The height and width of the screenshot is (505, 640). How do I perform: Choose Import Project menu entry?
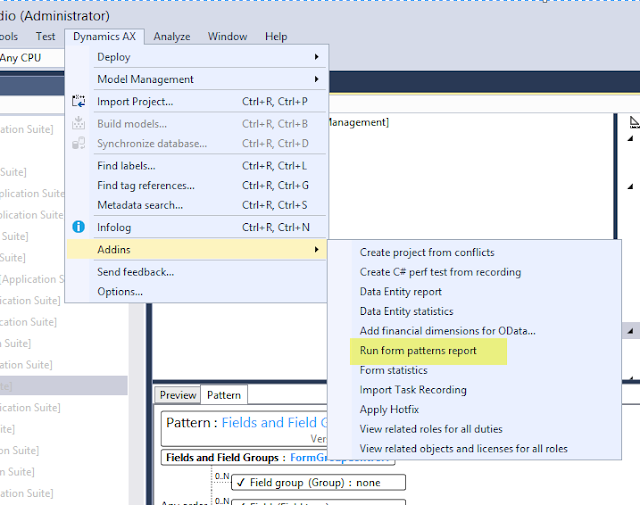click(x=197, y=101)
